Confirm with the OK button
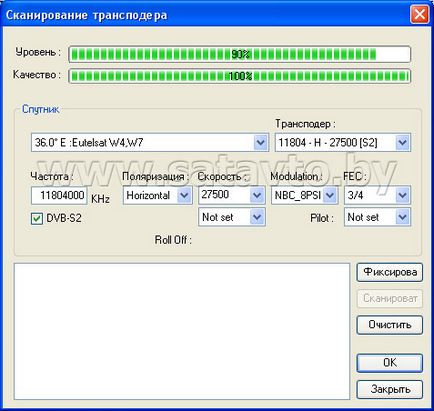Image resolution: width=434 pixels, height=411 pixels. pyautogui.click(x=390, y=363)
